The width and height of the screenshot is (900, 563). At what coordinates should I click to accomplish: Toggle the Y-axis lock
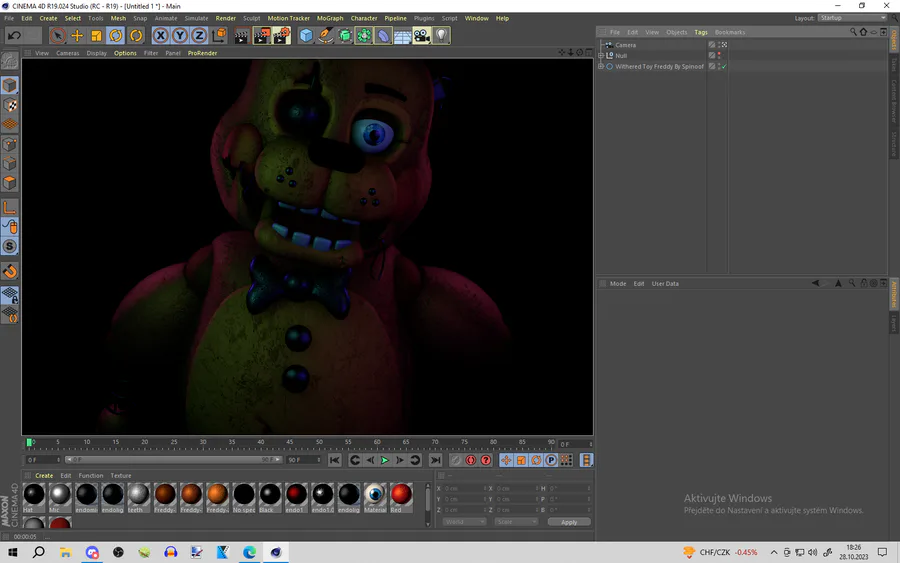tap(180, 36)
